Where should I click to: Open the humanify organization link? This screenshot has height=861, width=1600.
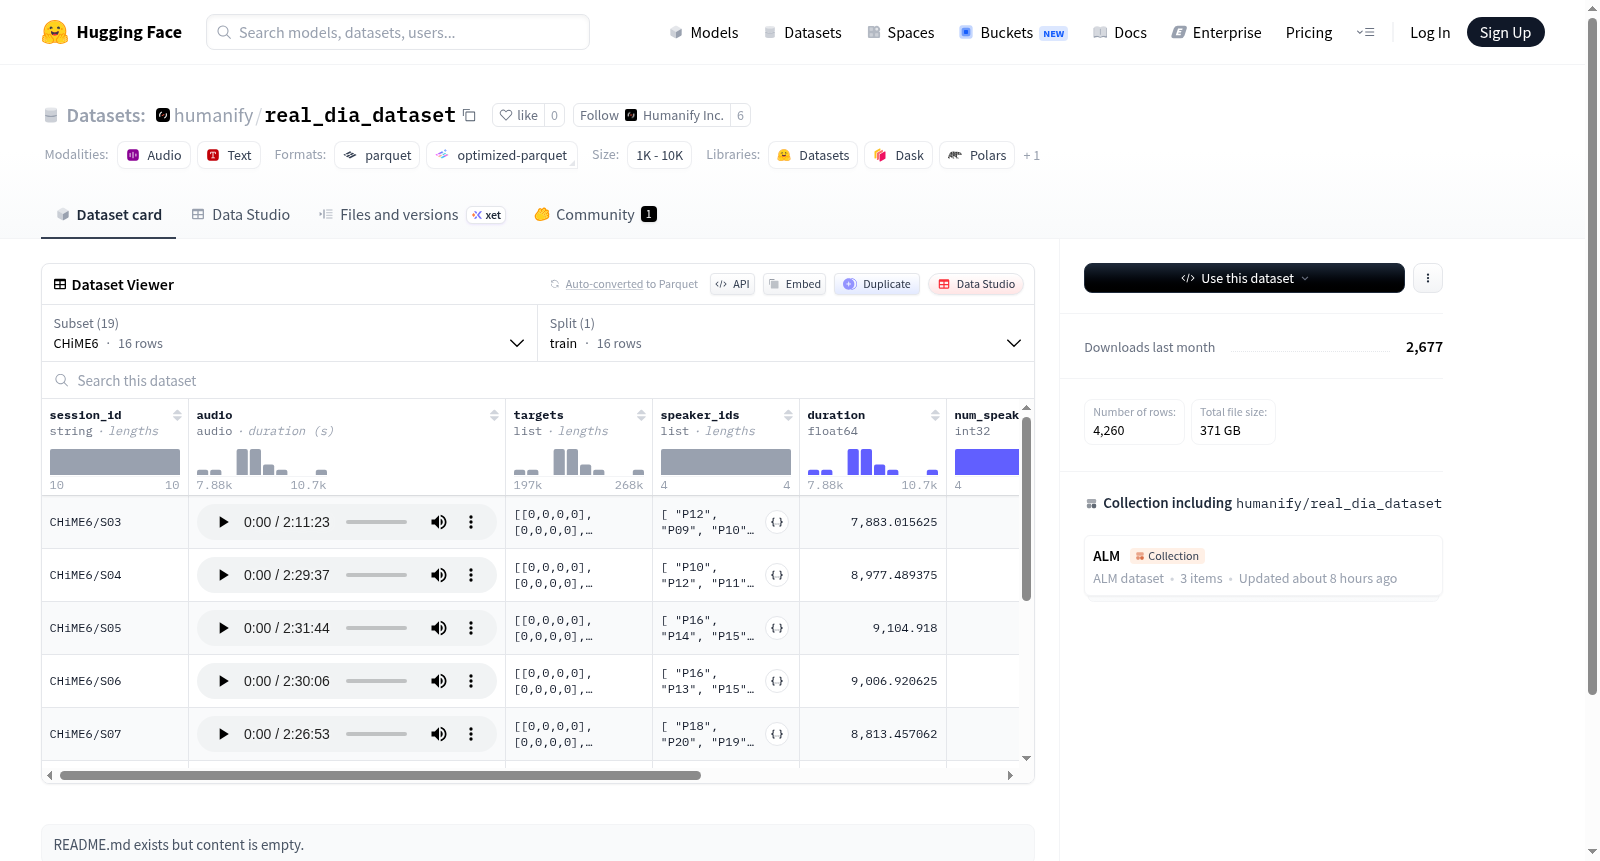pos(213,115)
